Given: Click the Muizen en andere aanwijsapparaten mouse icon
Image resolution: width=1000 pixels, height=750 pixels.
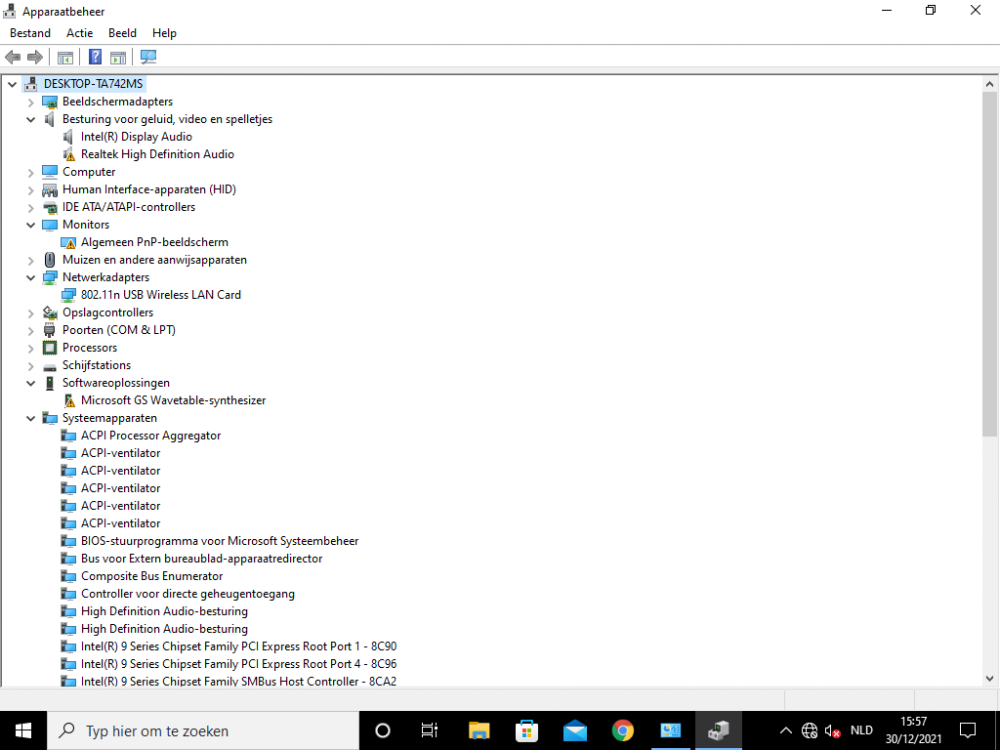Looking at the screenshot, I should [x=50, y=260].
